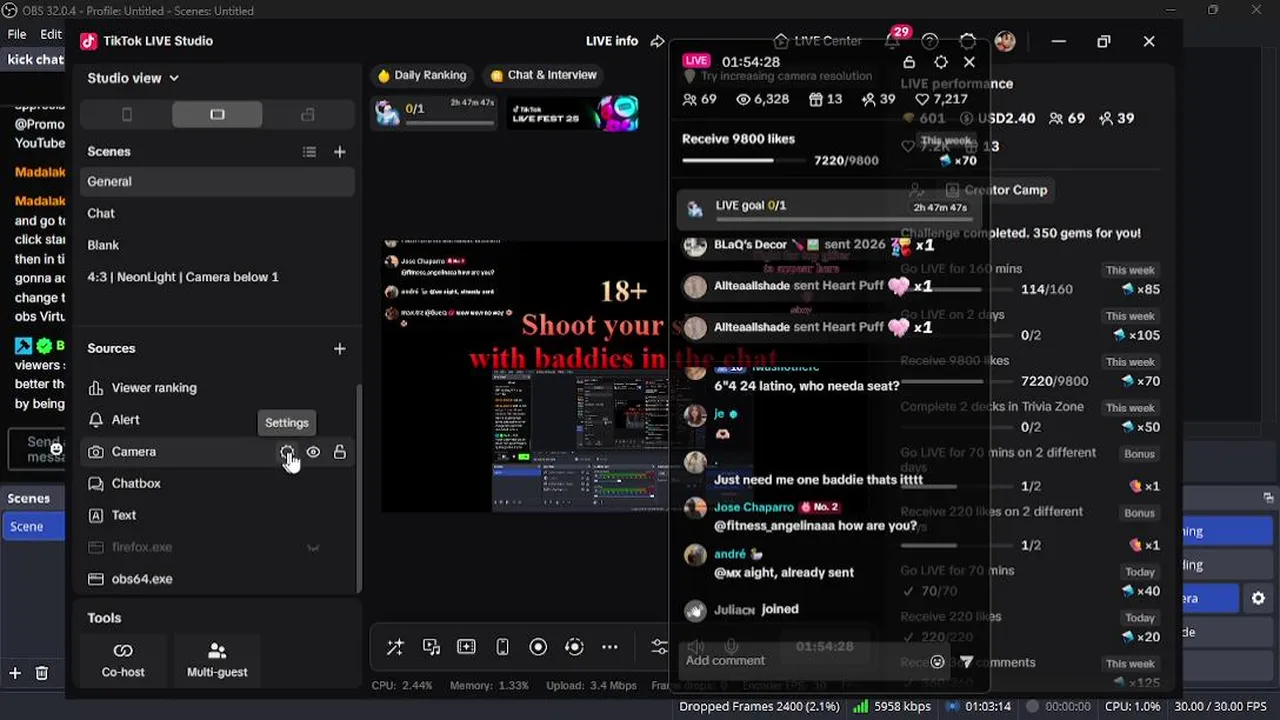
Task: Open profile avatar menu
Action: pyautogui.click(x=1005, y=41)
